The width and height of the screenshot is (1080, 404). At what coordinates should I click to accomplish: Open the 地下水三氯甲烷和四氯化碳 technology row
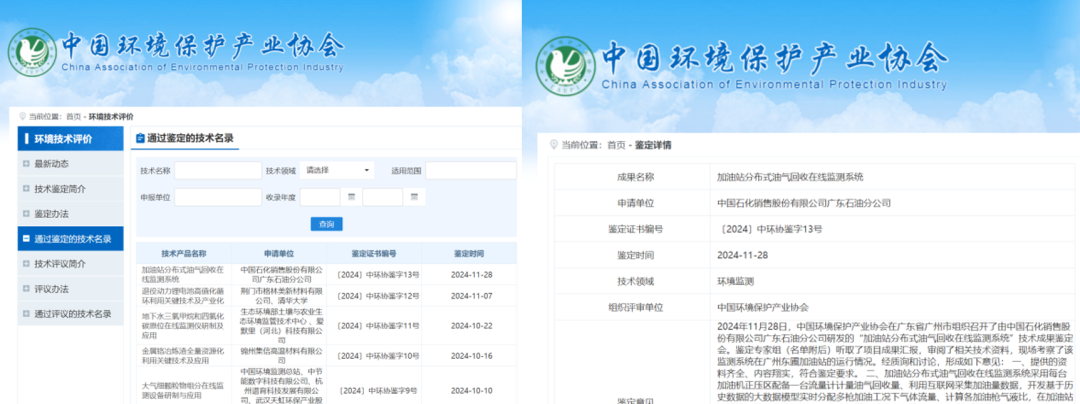coord(183,326)
